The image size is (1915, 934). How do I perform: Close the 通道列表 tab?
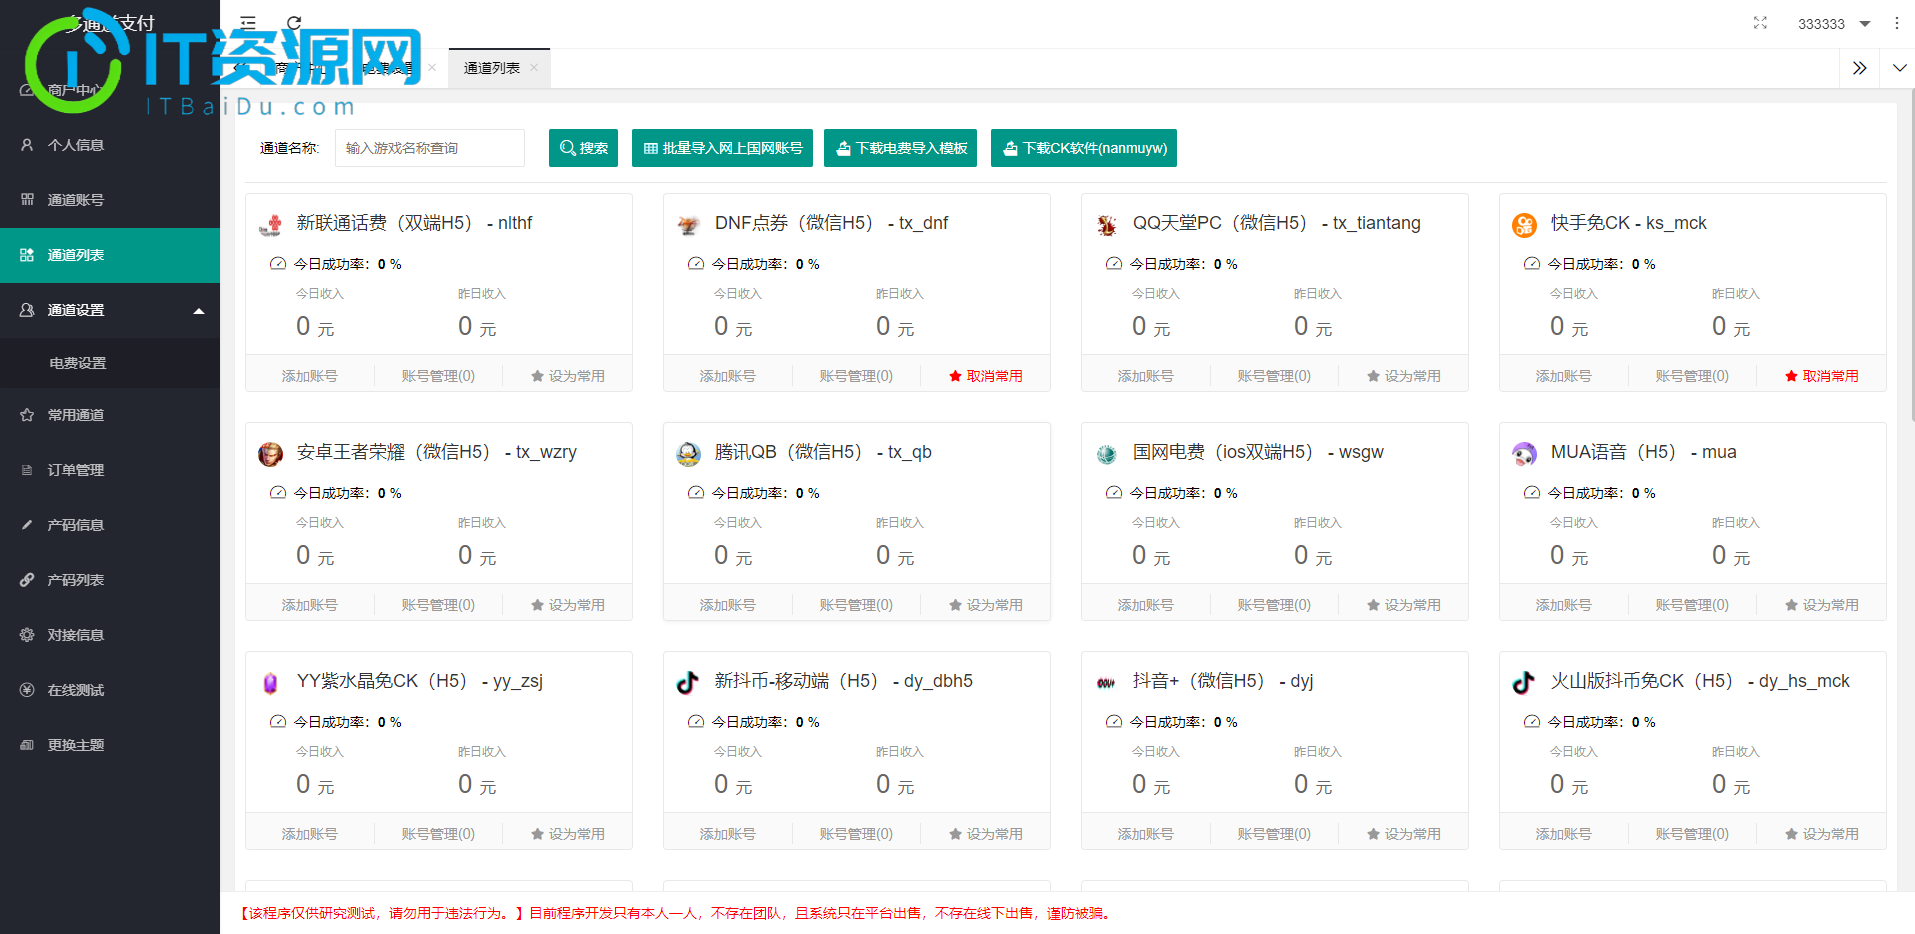534,68
